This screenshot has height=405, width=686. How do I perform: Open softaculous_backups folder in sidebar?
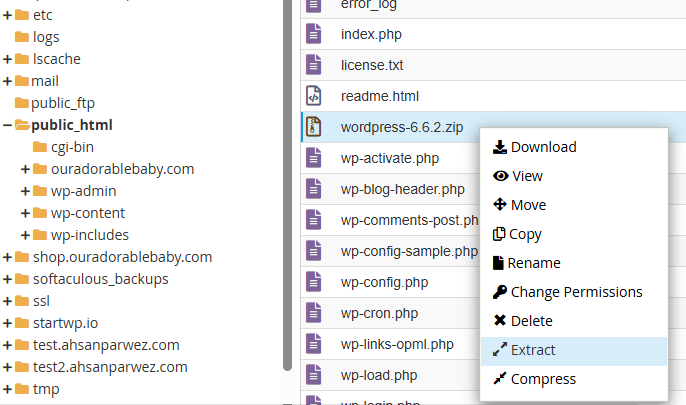click(99, 279)
